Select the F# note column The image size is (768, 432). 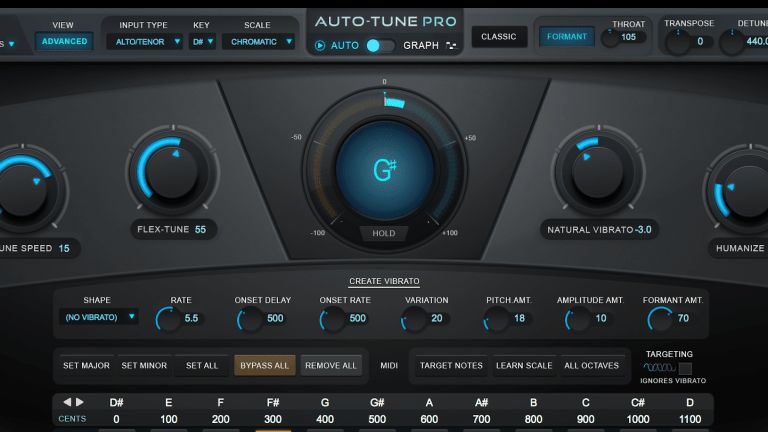272,411
